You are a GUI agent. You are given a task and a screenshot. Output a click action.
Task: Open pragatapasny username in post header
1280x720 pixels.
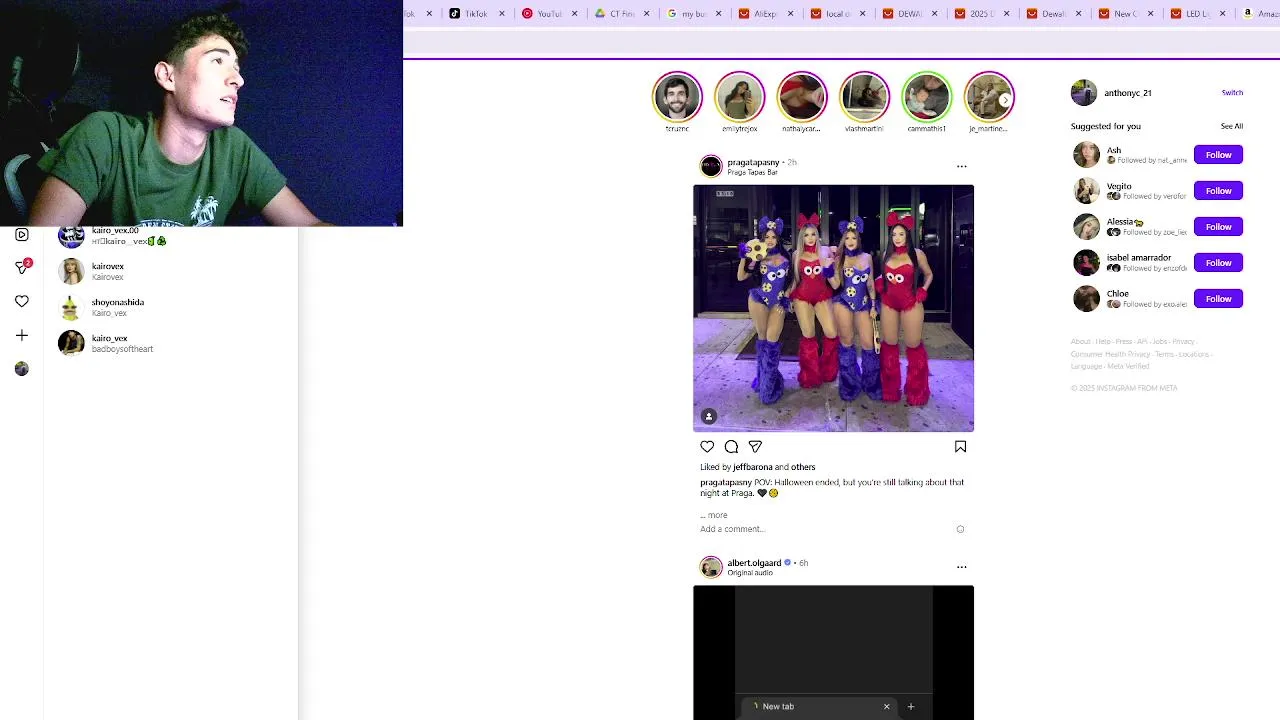coord(753,162)
